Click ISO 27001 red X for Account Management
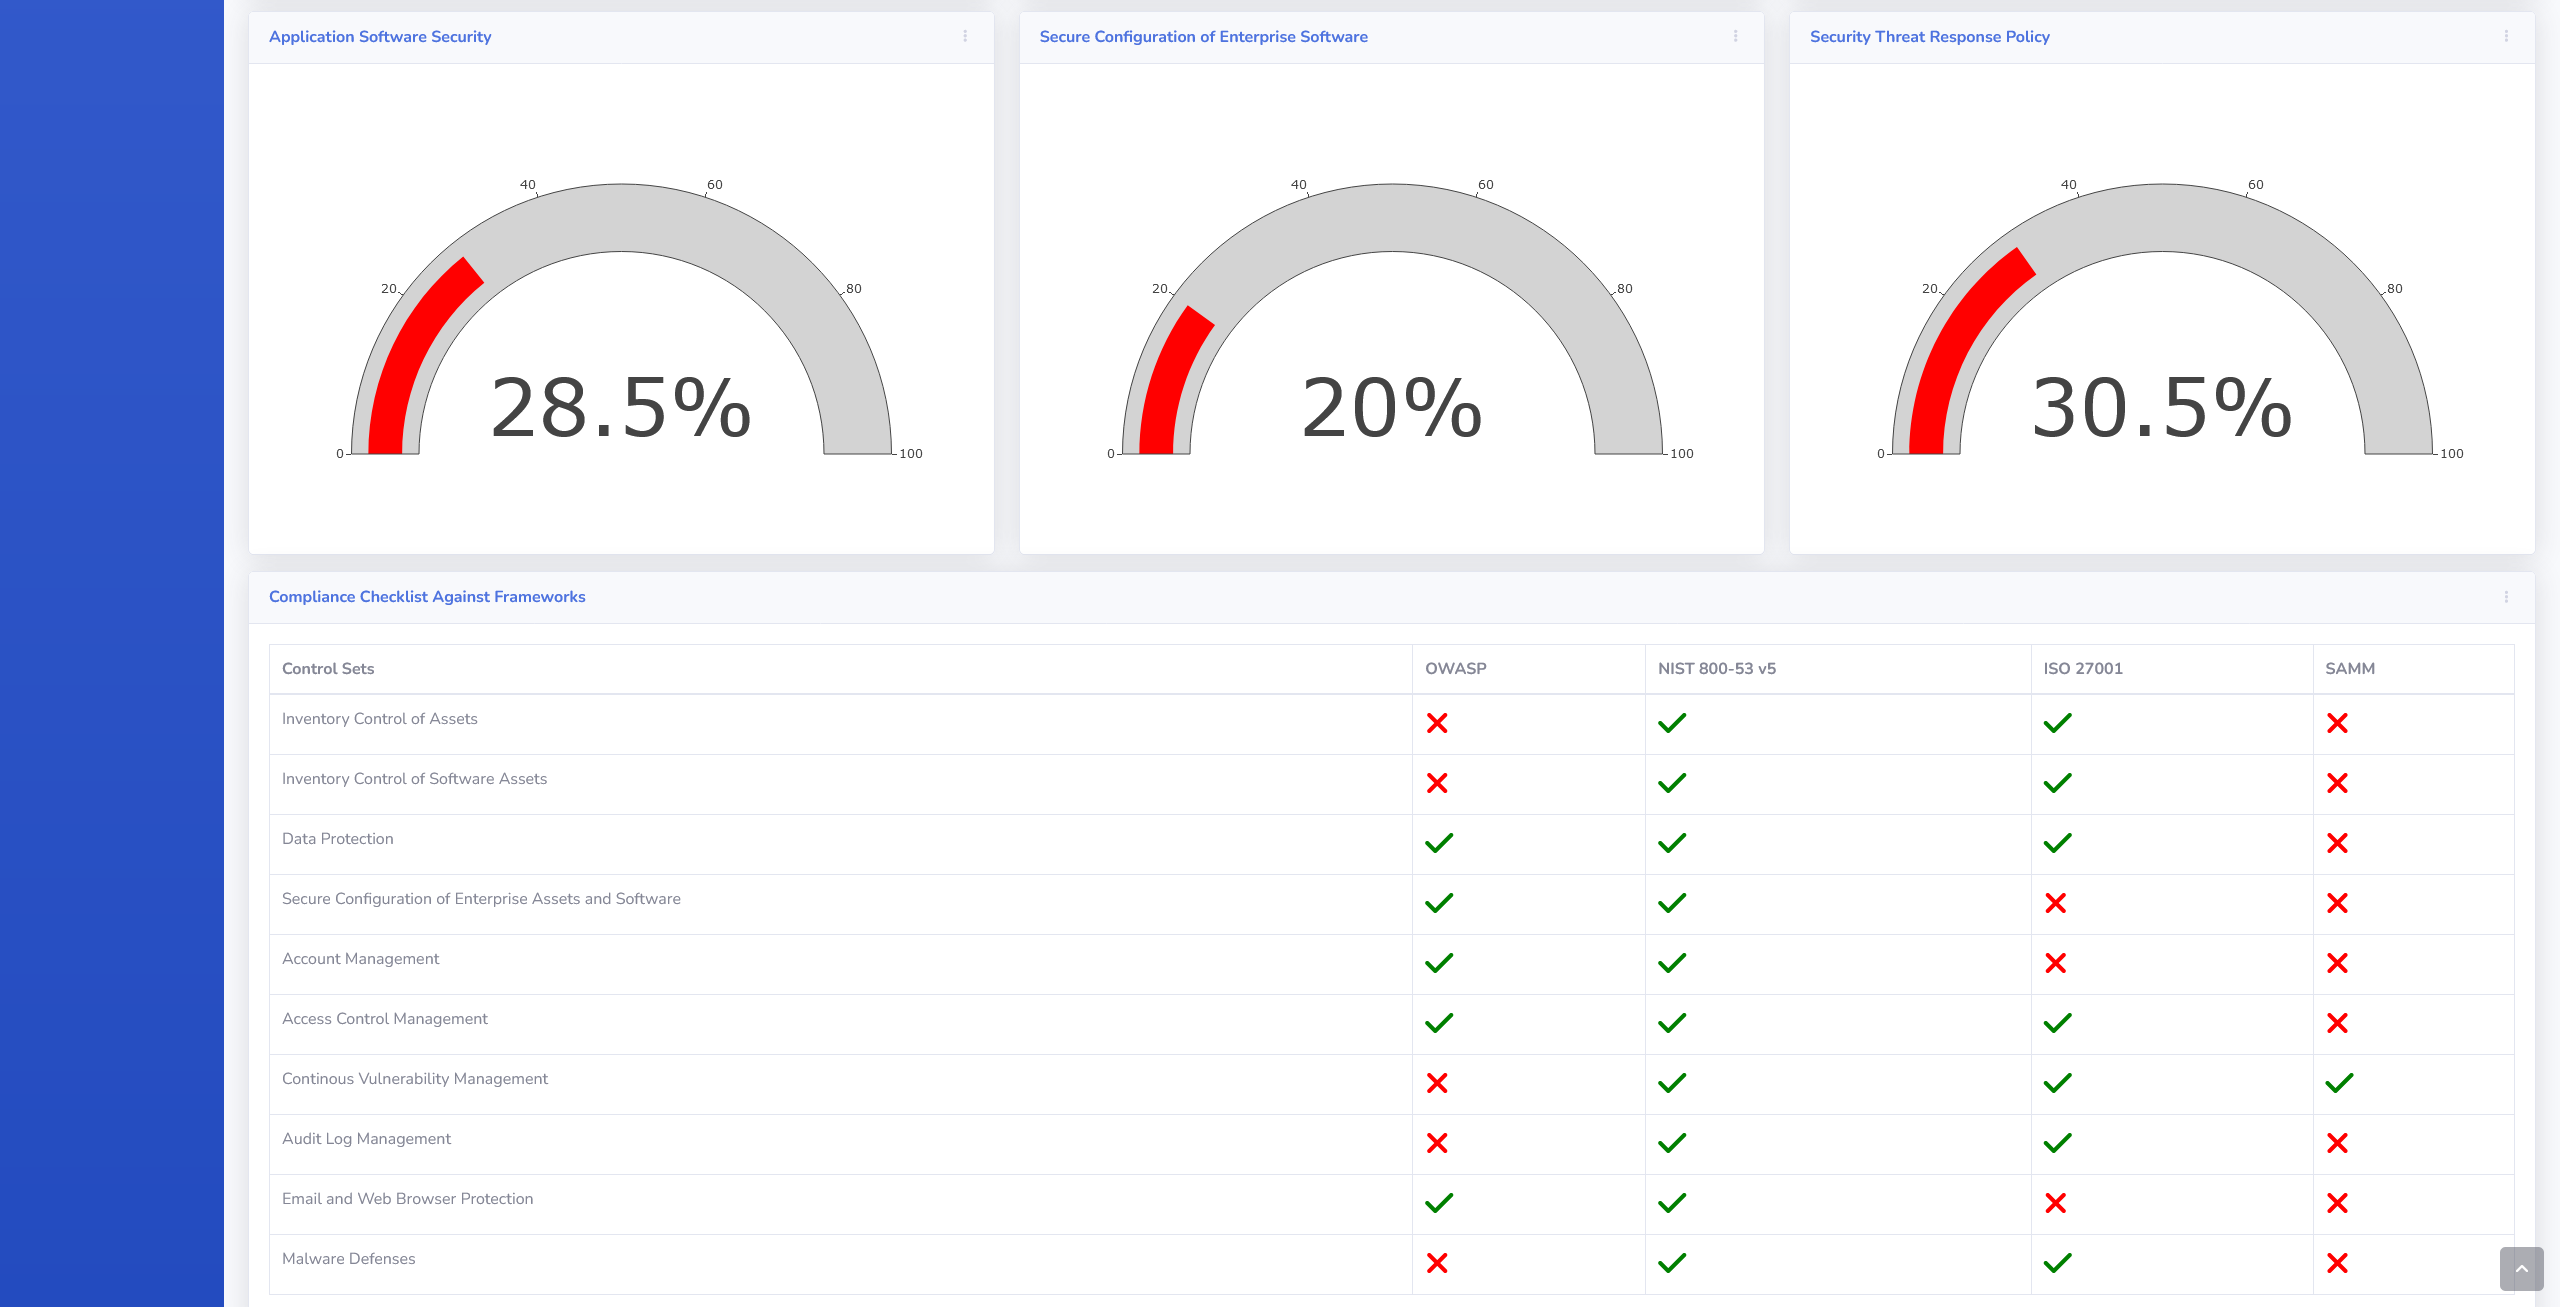The width and height of the screenshot is (2560, 1307). tap(2055, 963)
